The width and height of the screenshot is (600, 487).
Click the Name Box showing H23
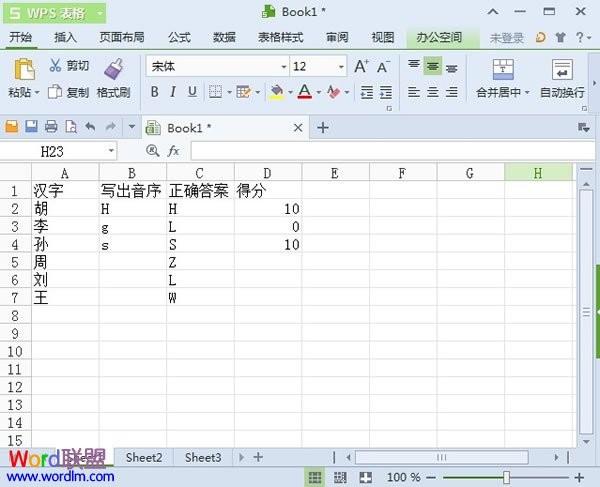point(65,150)
